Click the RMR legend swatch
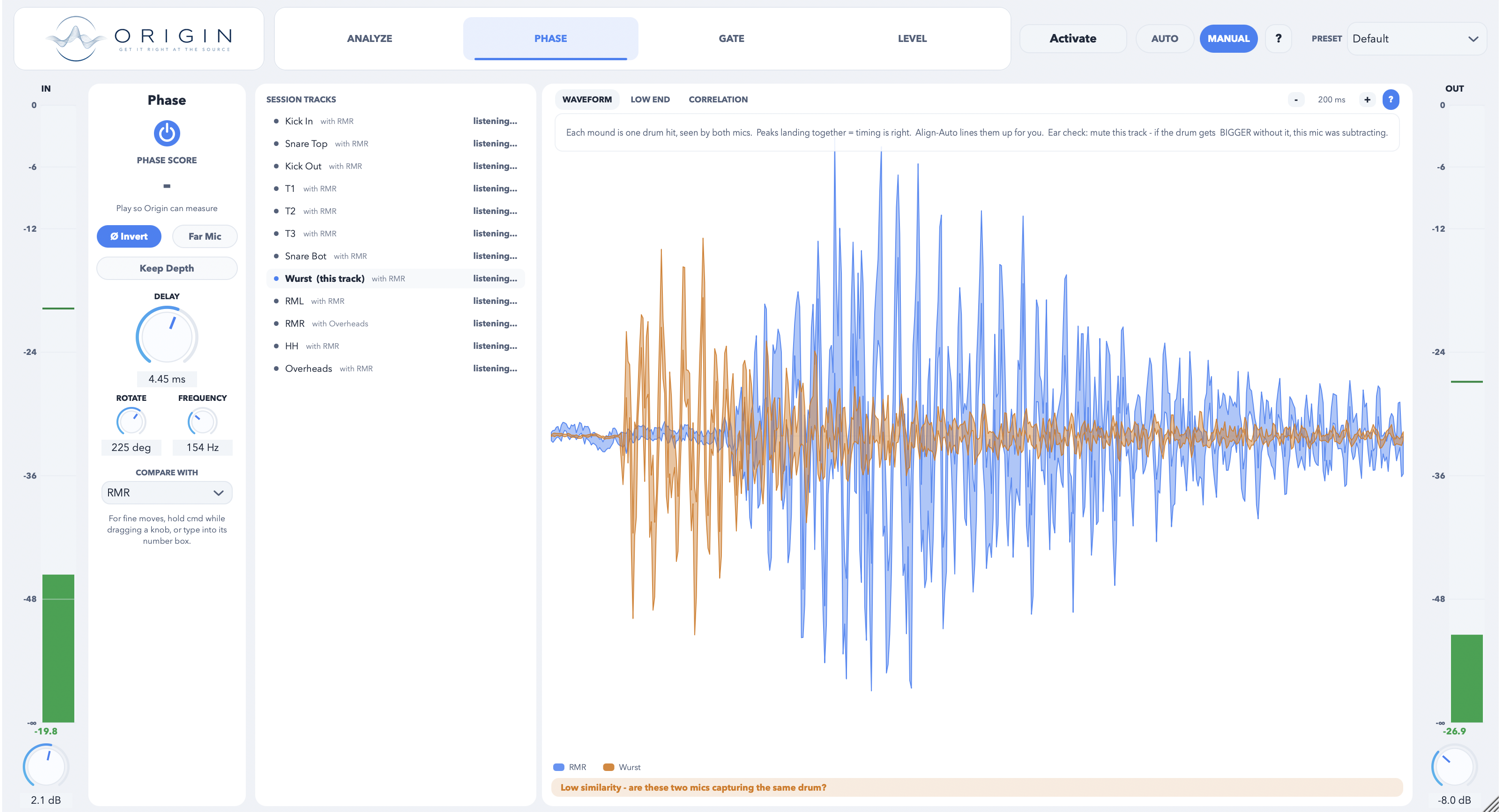The height and width of the screenshot is (812, 1500). (558, 767)
